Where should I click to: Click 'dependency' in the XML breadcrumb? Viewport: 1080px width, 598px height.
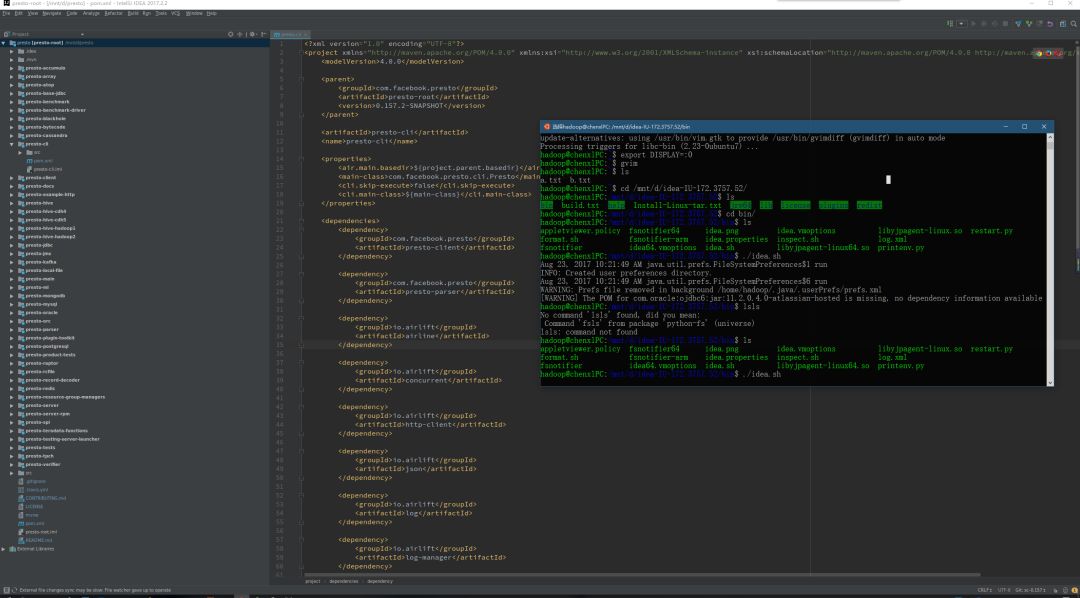(380, 581)
